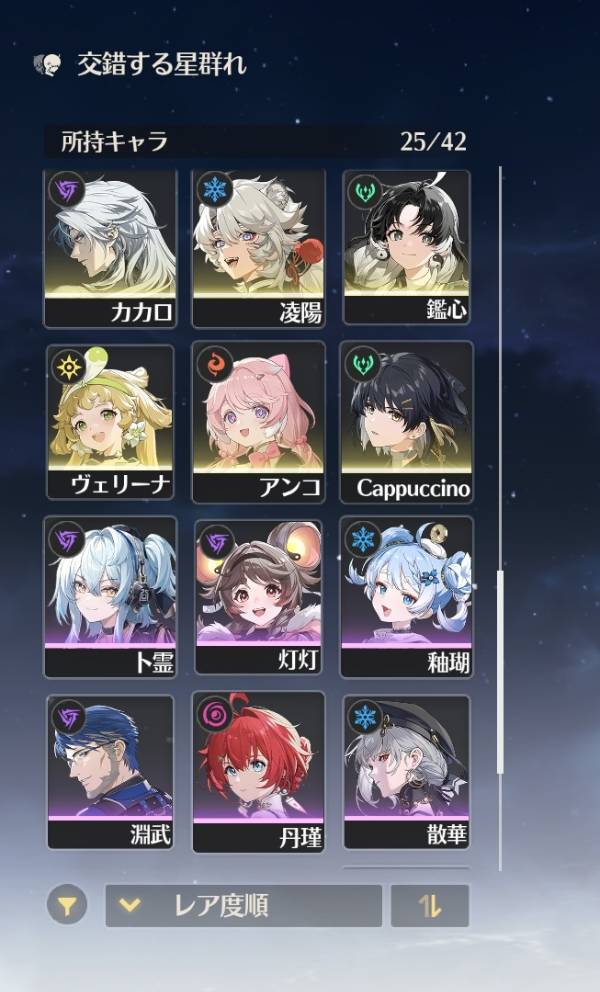Select the 灯灯 character card
Screen dimensions: 600x992
(x=258, y=597)
